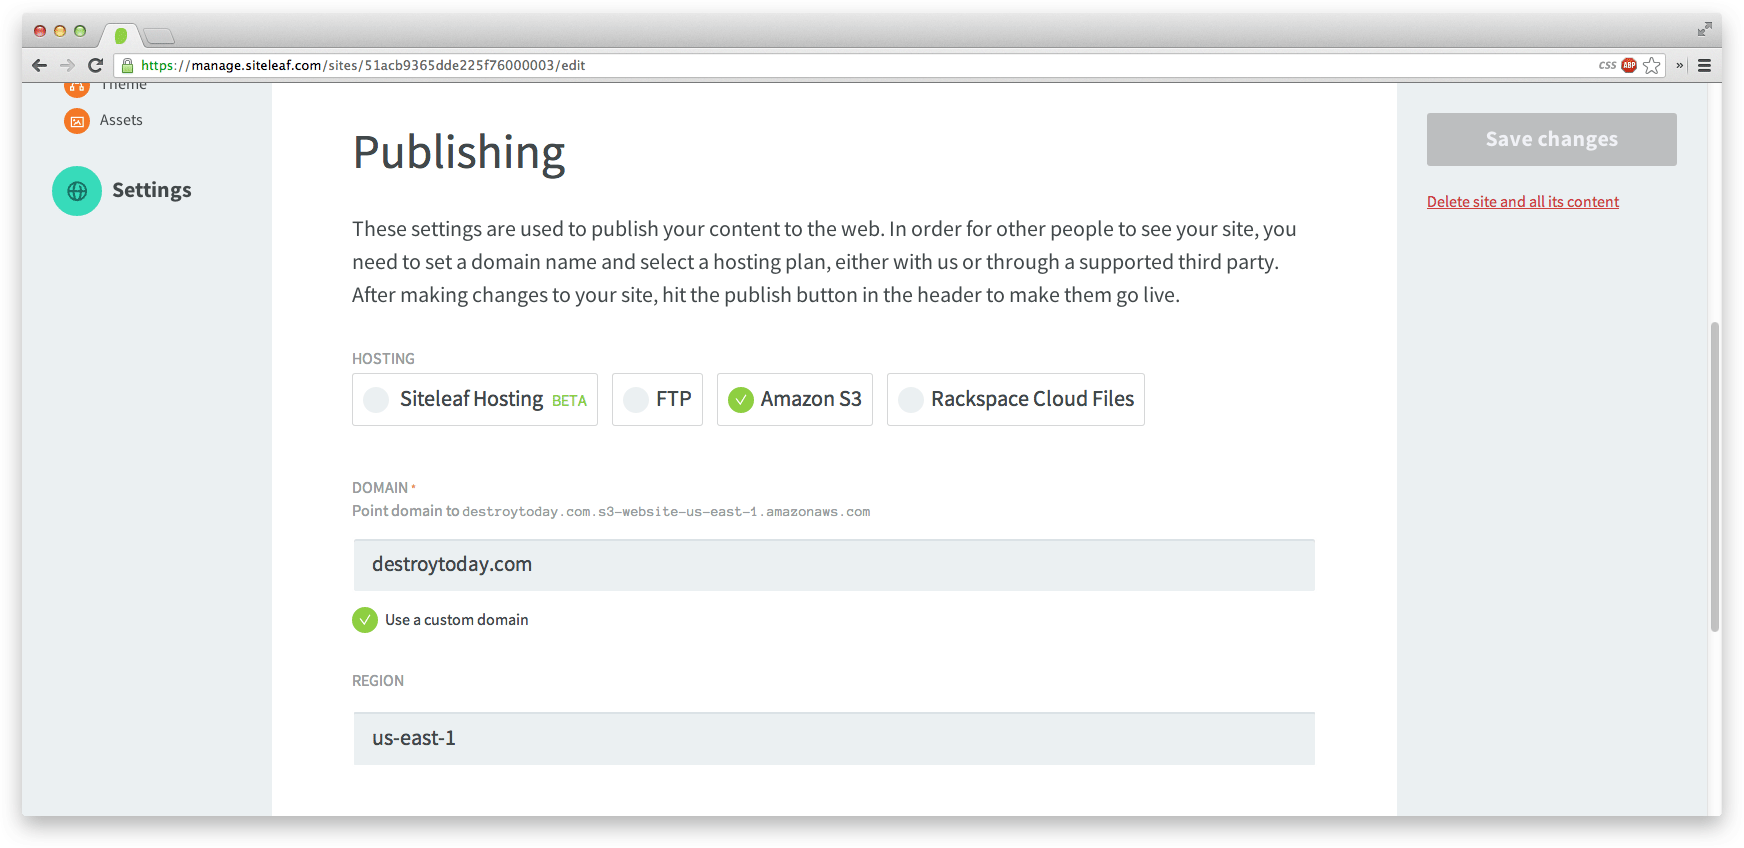The width and height of the screenshot is (1744, 848).
Task: Click the Siteleaf leaf favicon tab
Action: (121, 36)
